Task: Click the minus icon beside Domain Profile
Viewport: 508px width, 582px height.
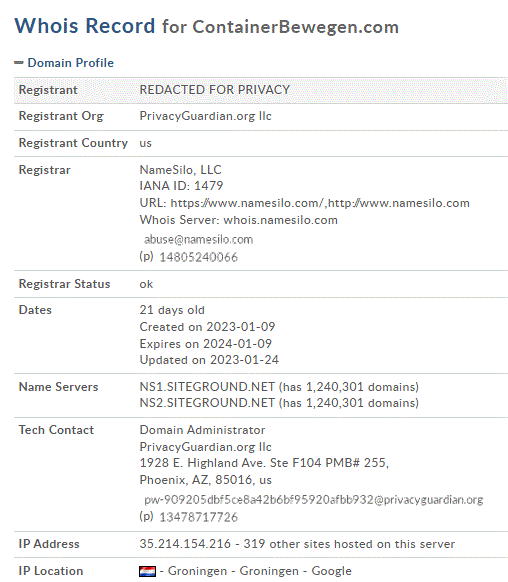Action: pos(19,63)
